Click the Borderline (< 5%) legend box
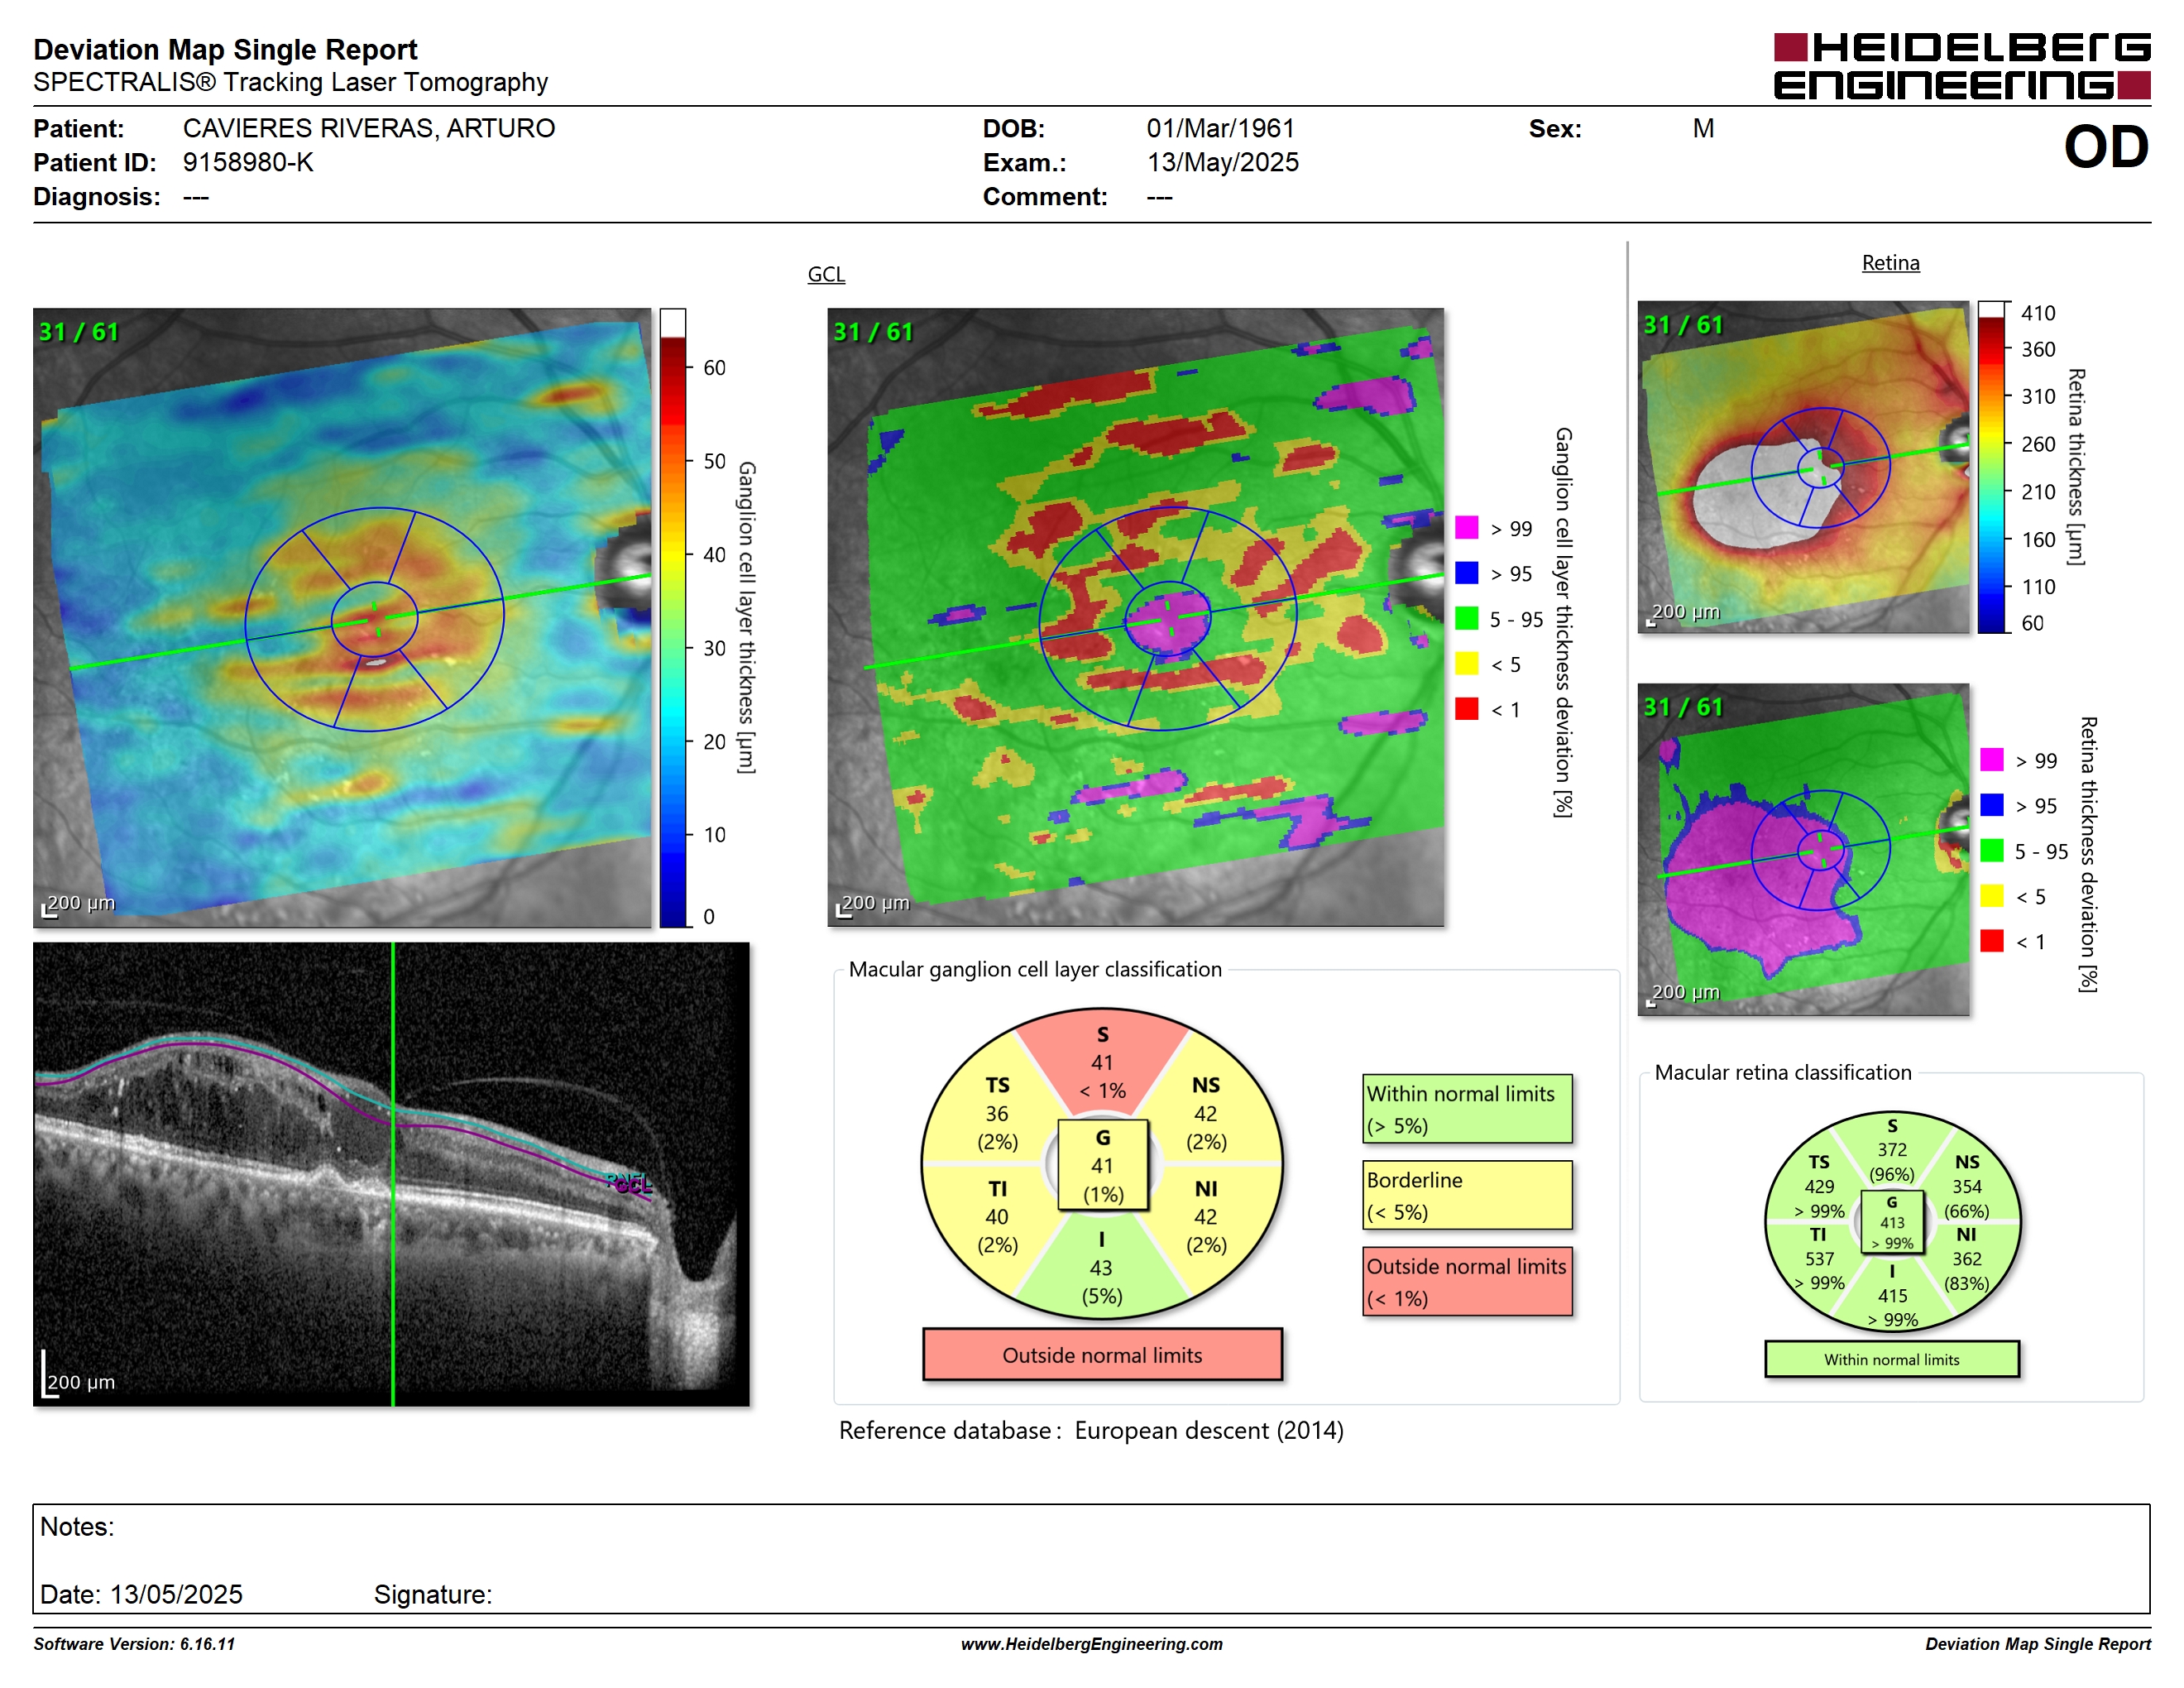 pos(1467,1195)
